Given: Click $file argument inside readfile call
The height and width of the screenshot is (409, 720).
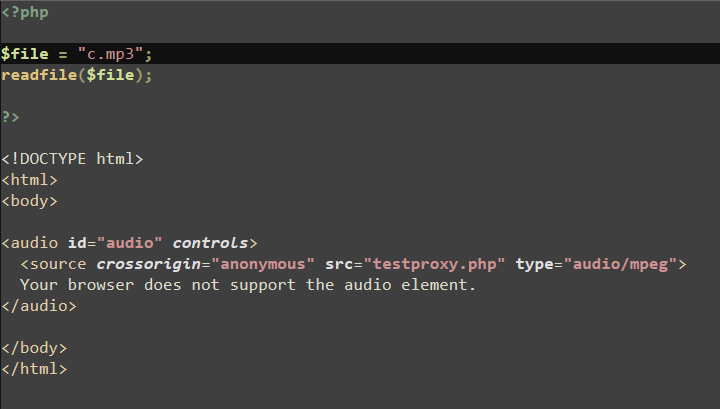Looking at the screenshot, I should click(110, 75).
